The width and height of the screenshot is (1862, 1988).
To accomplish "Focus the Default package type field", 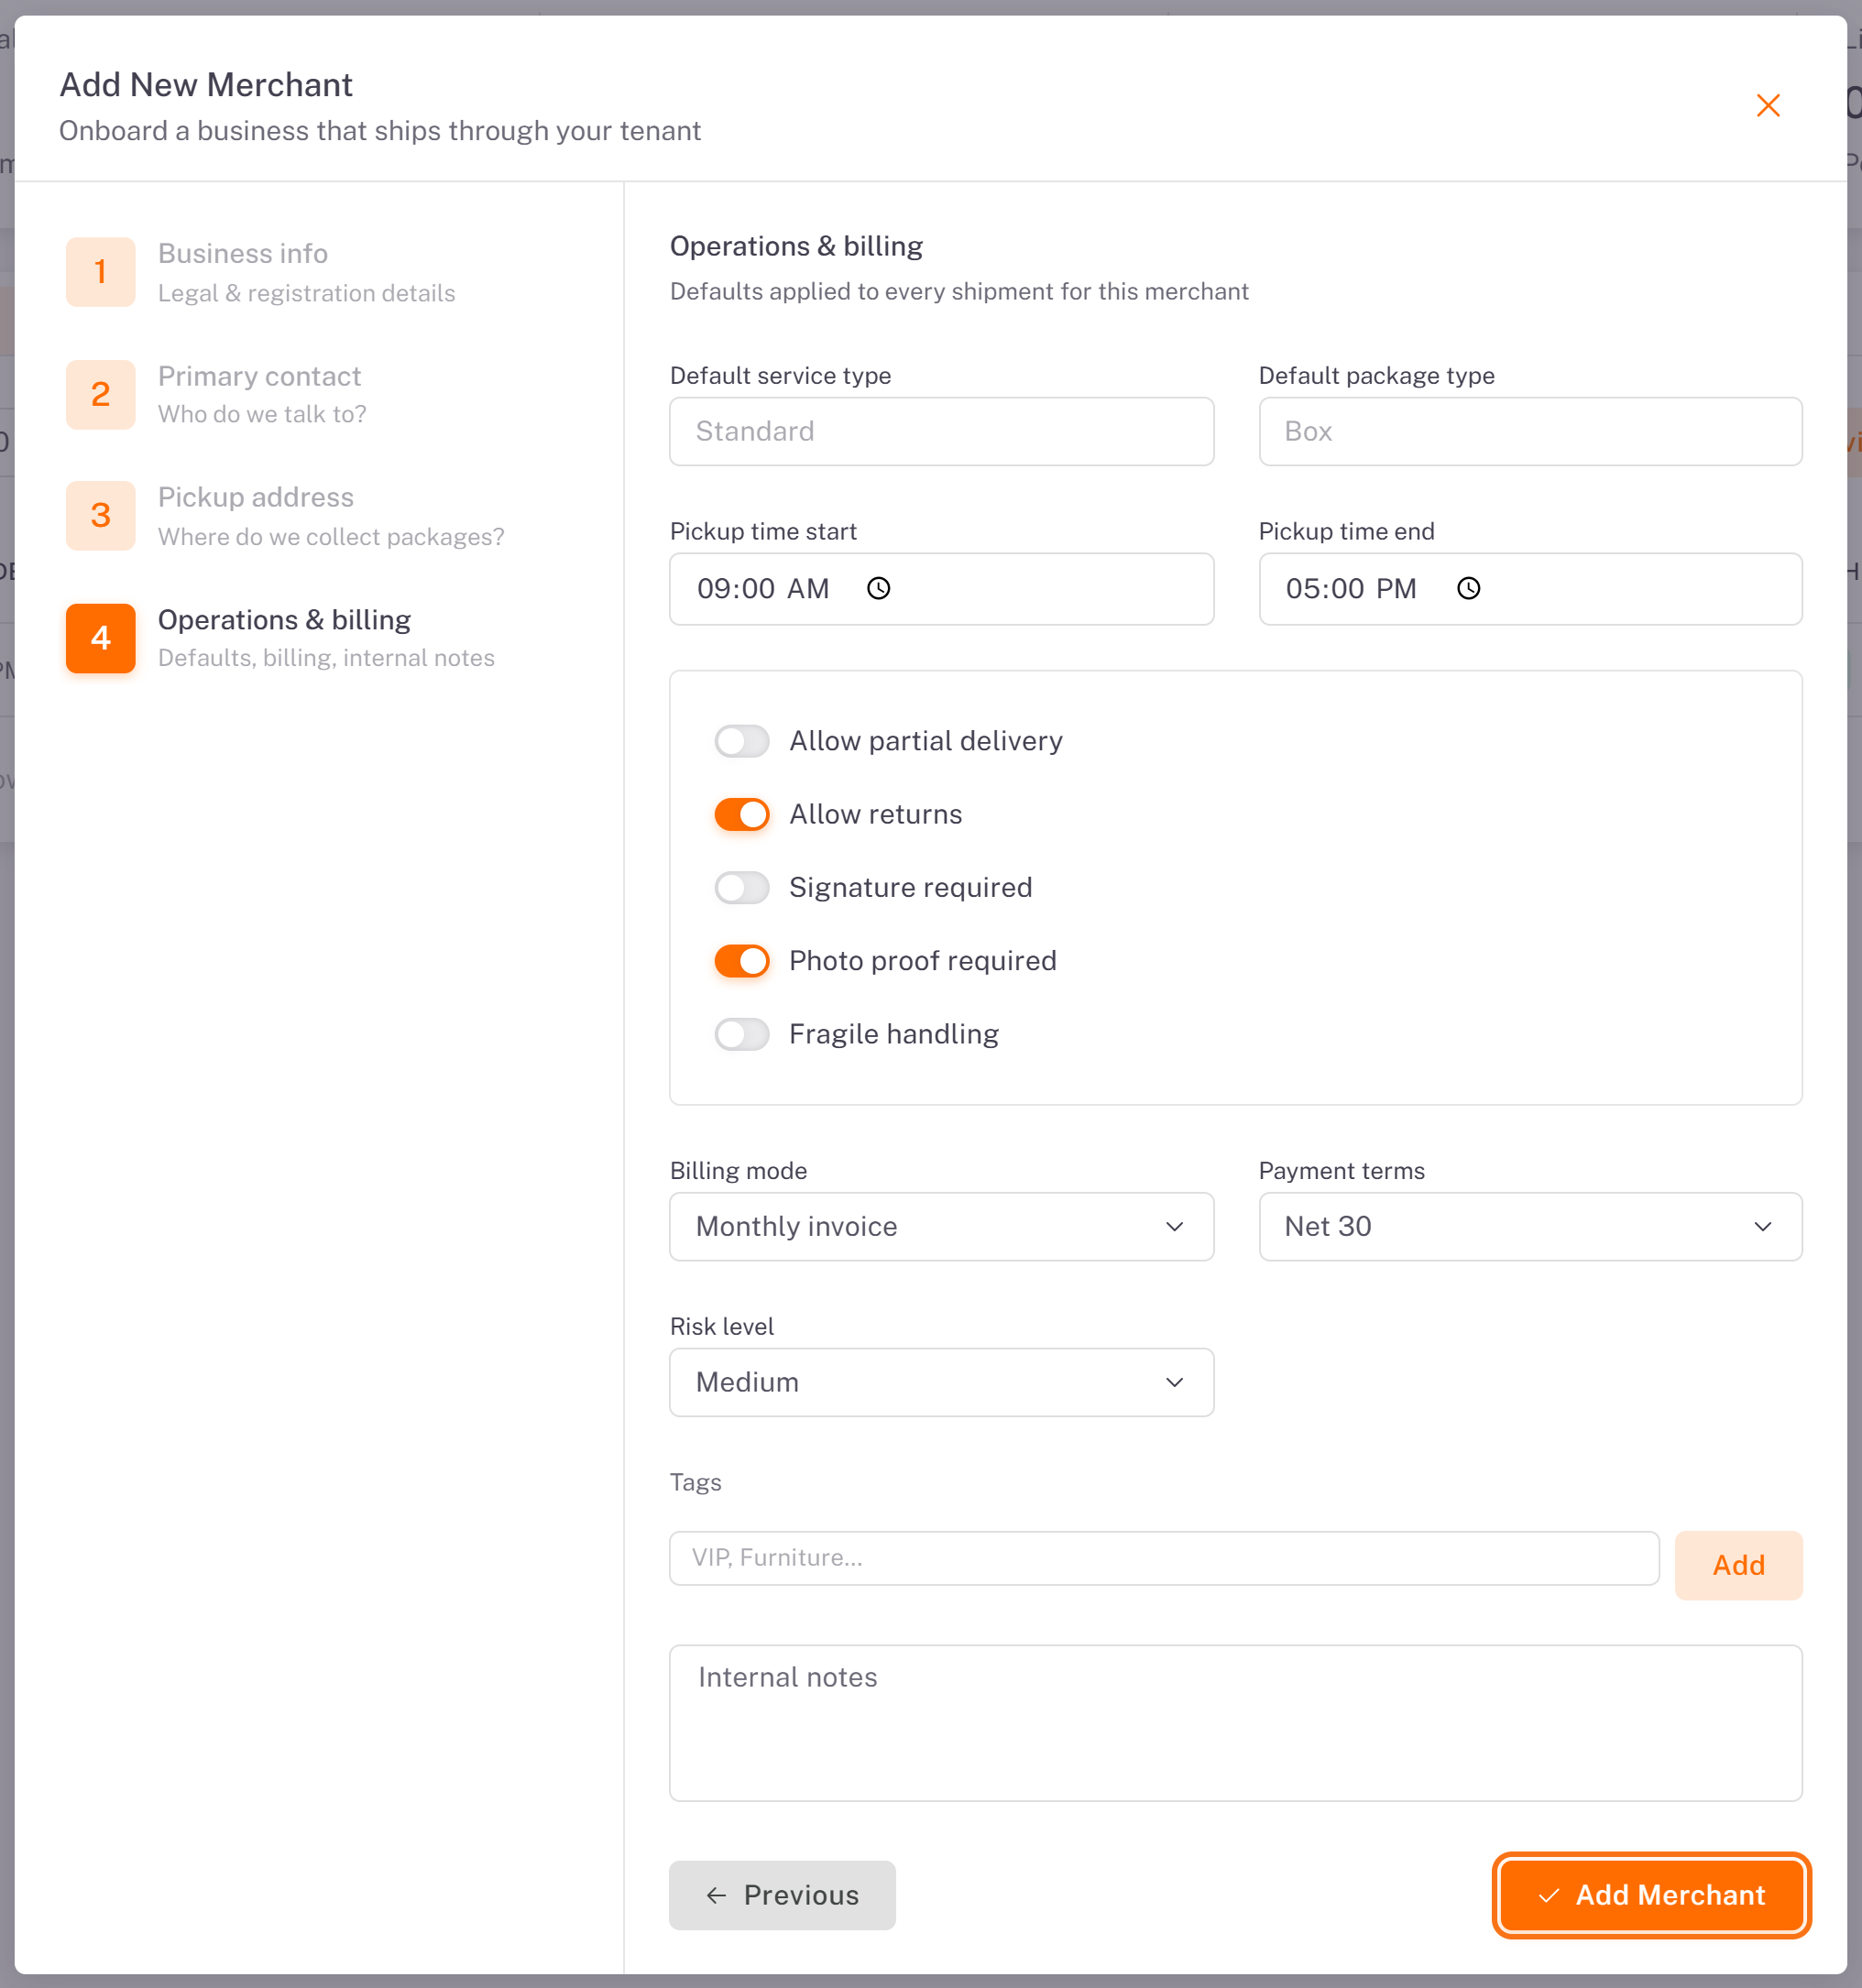I will pyautogui.click(x=1530, y=431).
